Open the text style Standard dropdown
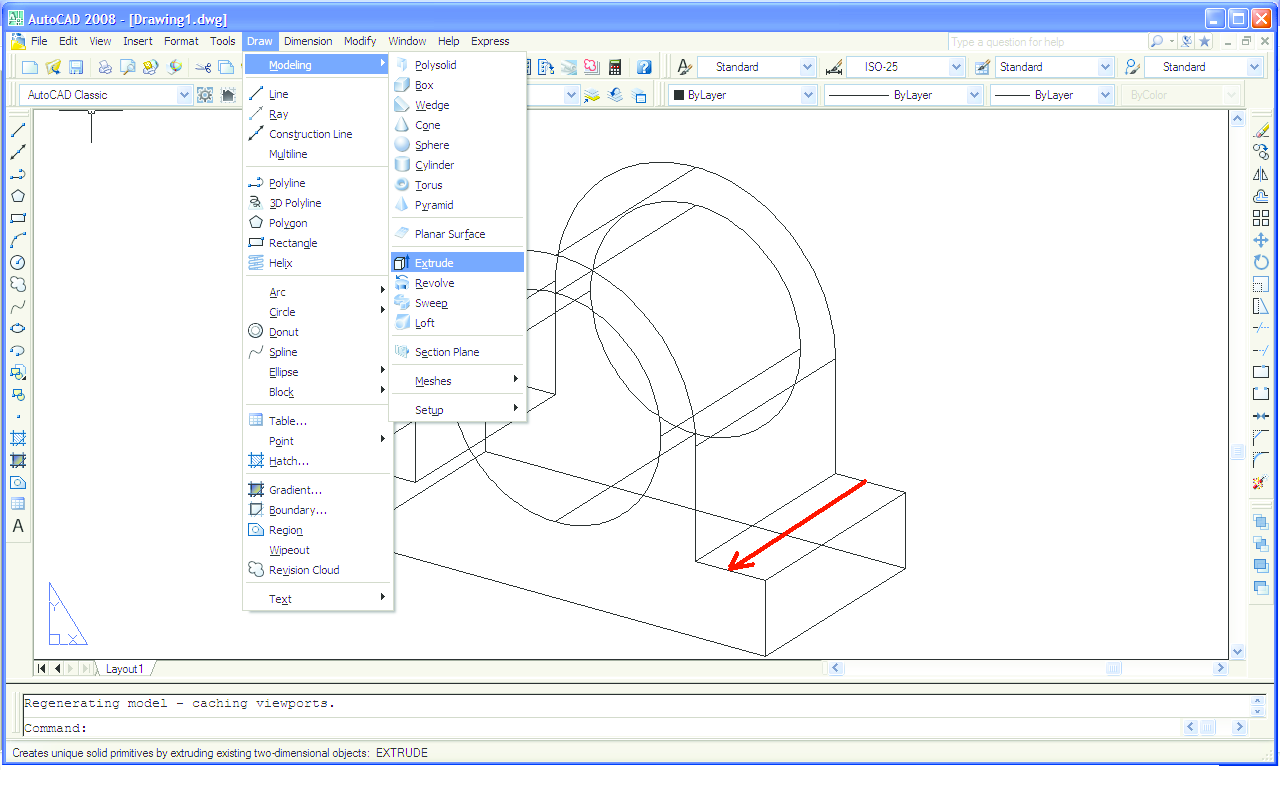 [x=808, y=67]
